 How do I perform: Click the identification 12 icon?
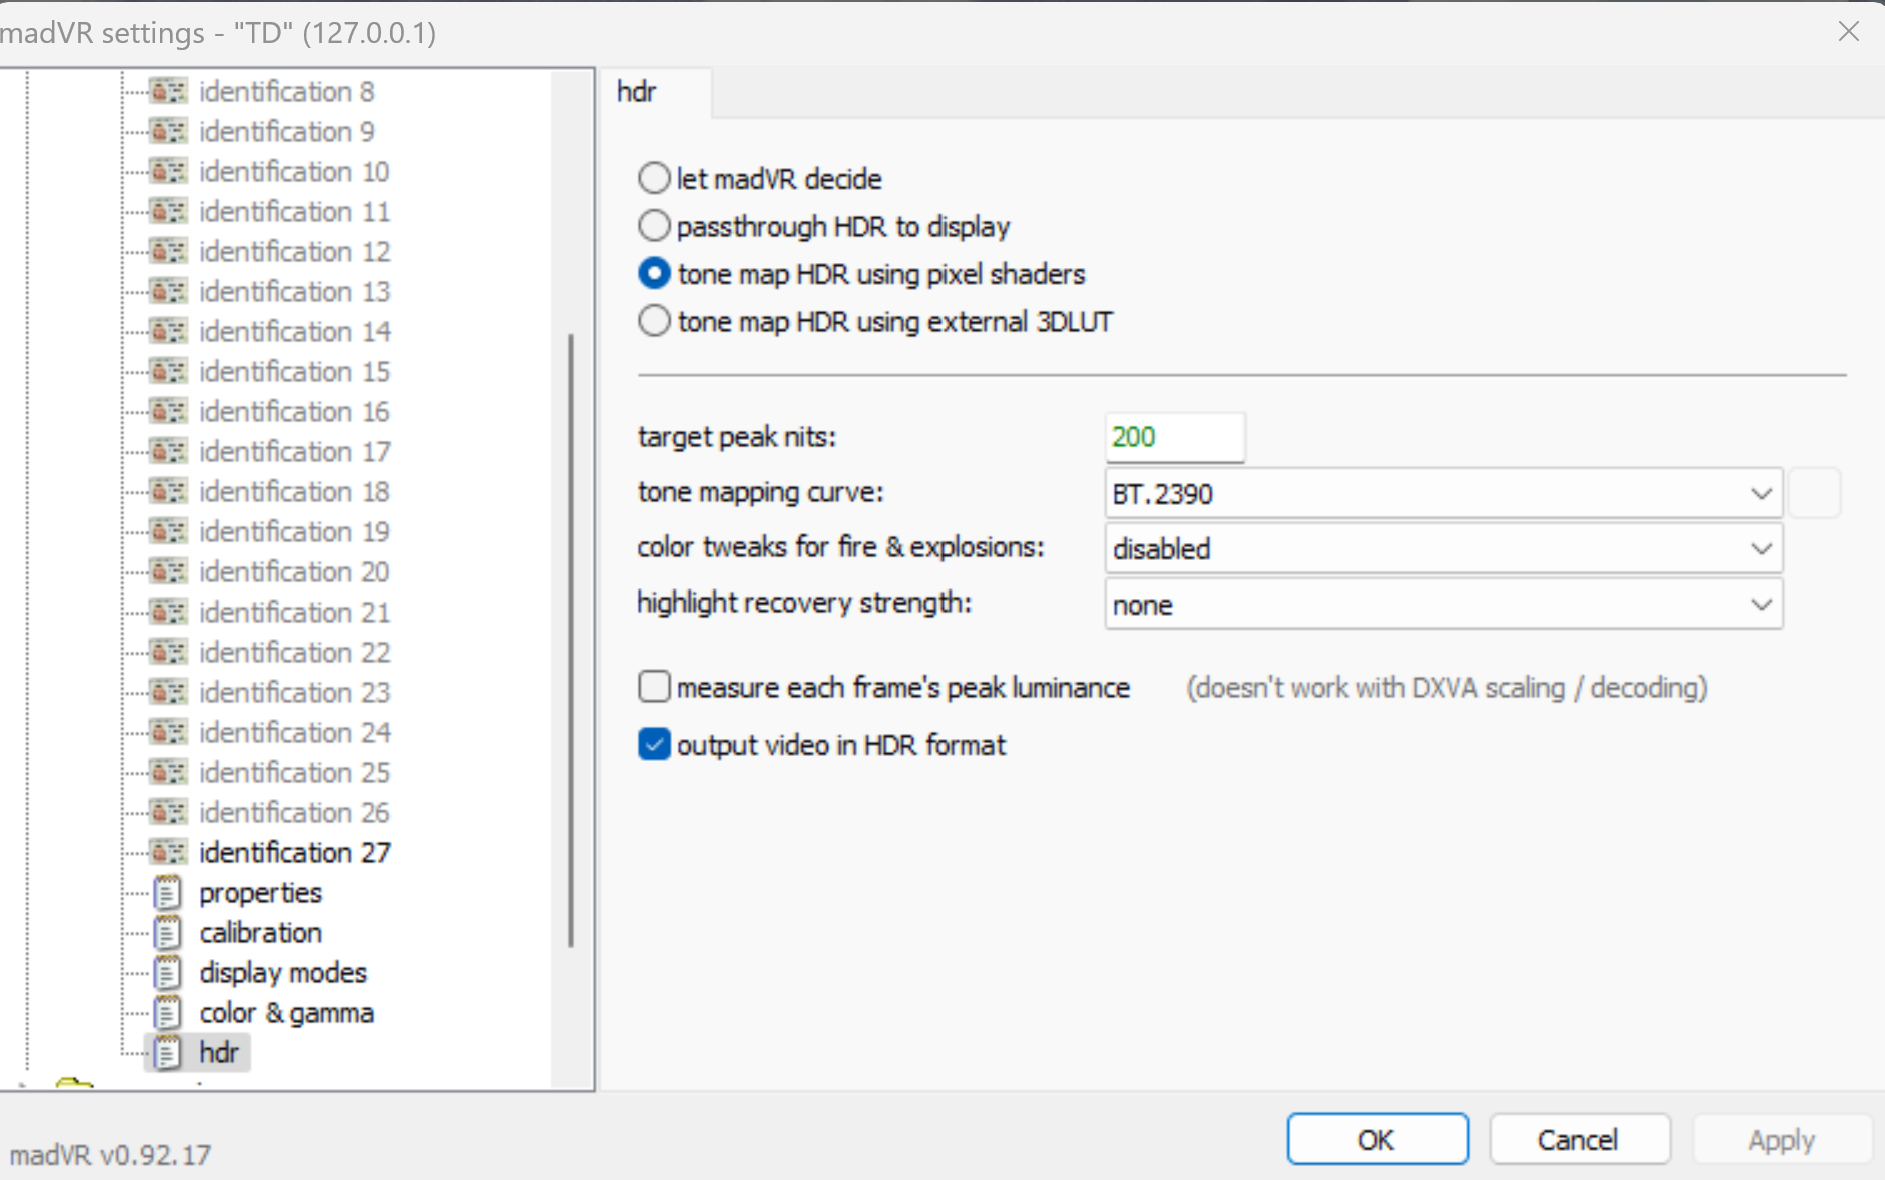[168, 251]
